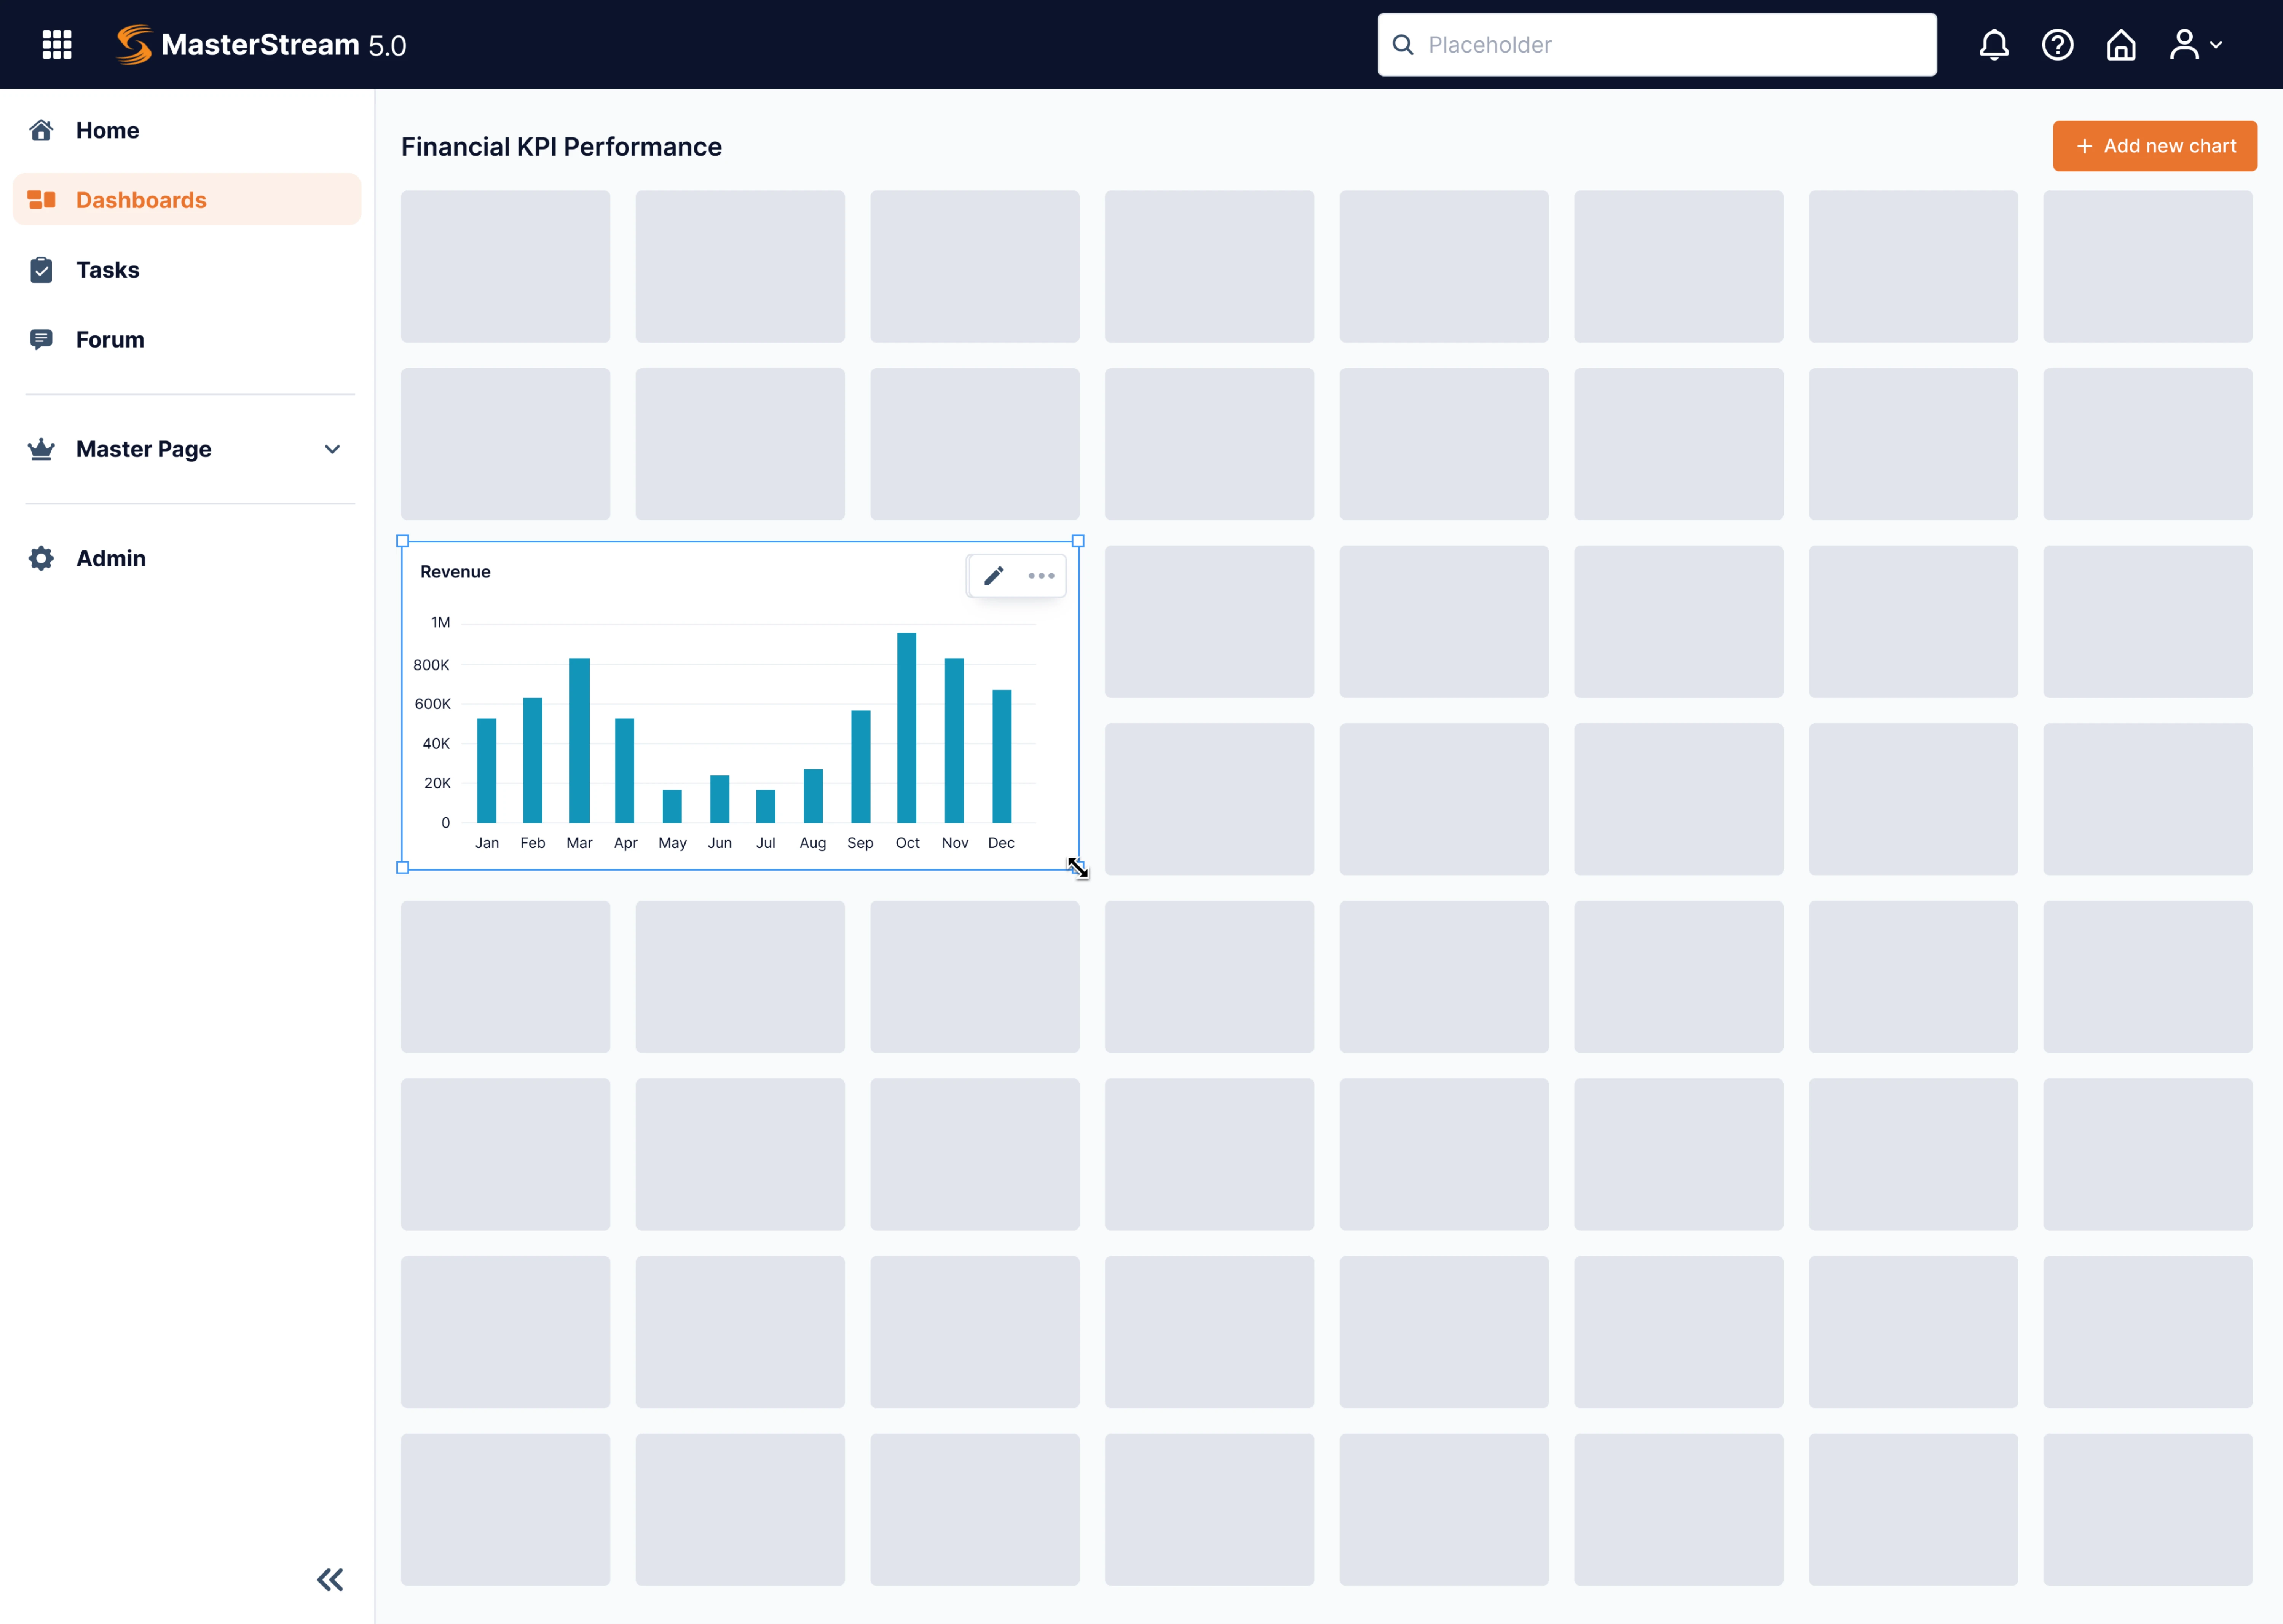Open the Admin settings page
Viewport: 2283px width, 1624px height.
tap(111, 558)
